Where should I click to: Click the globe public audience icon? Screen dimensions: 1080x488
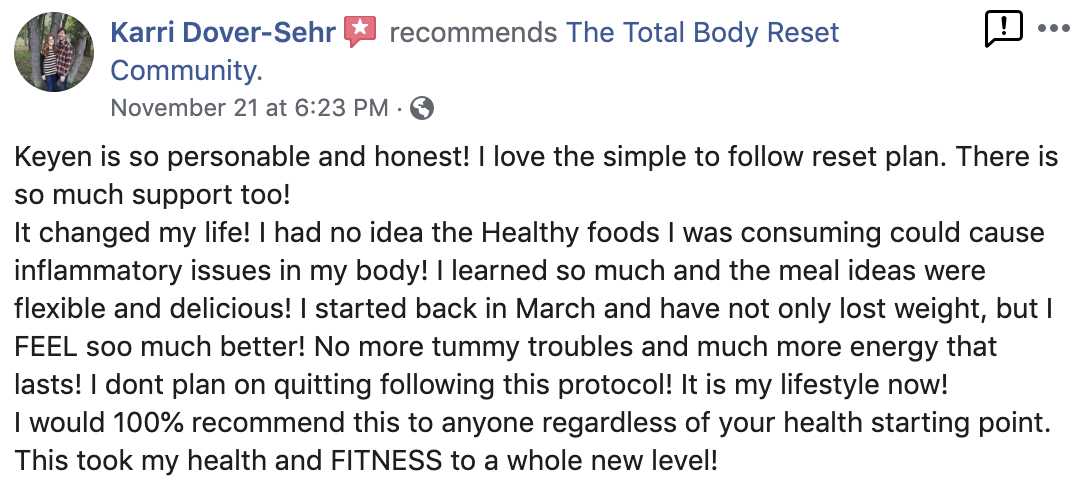click(422, 108)
